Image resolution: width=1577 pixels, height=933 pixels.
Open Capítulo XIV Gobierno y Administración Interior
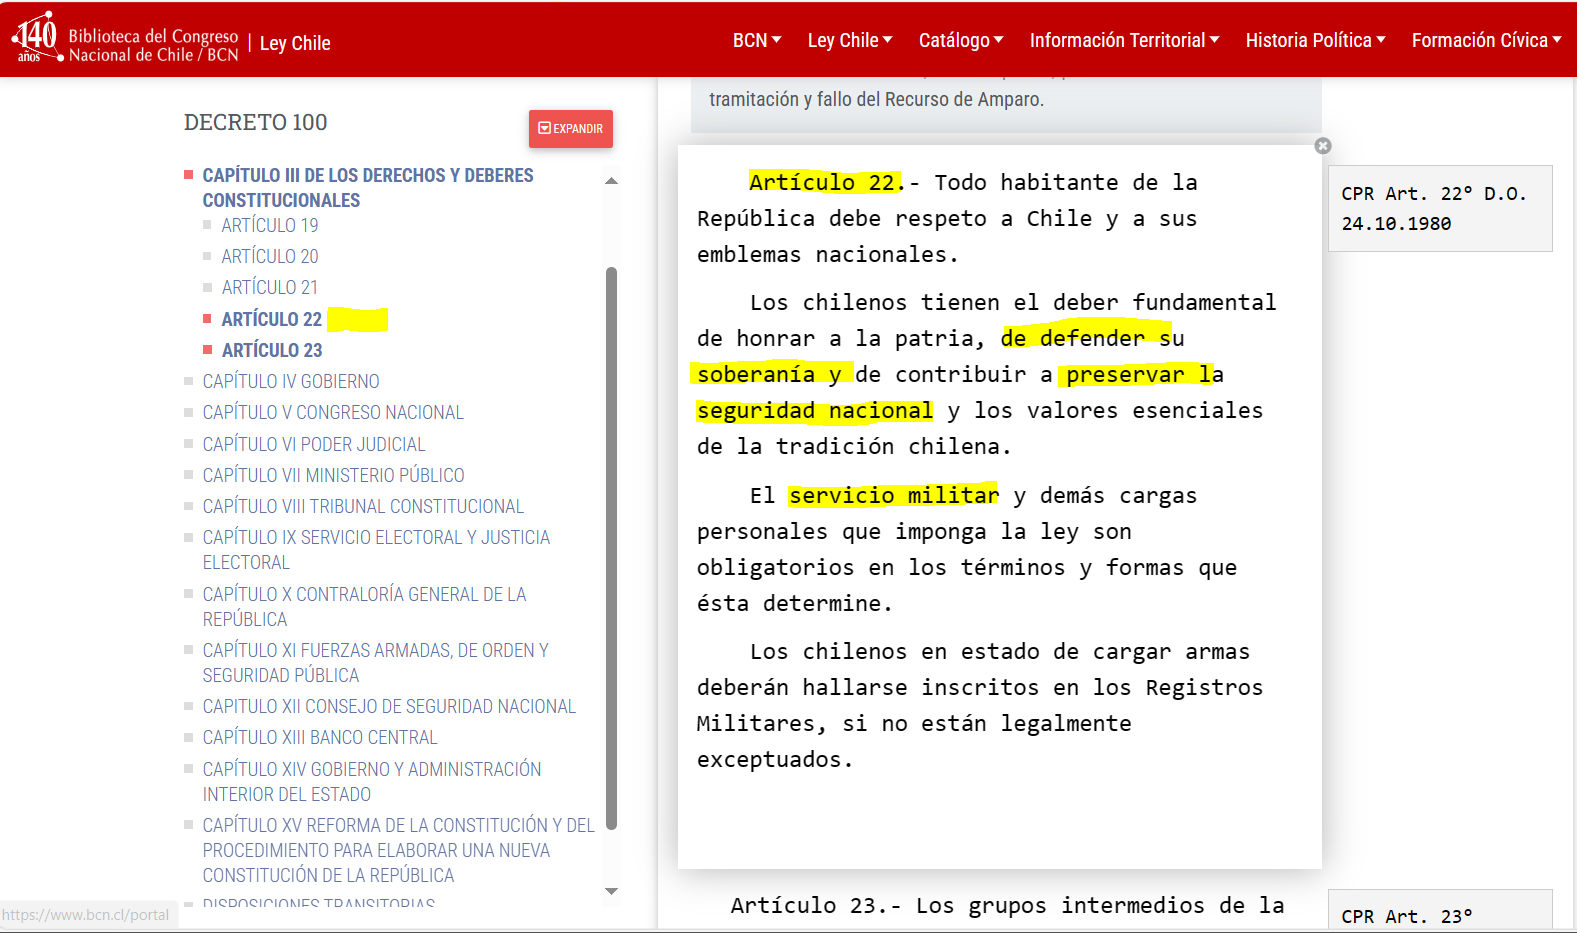pos(372,781)
